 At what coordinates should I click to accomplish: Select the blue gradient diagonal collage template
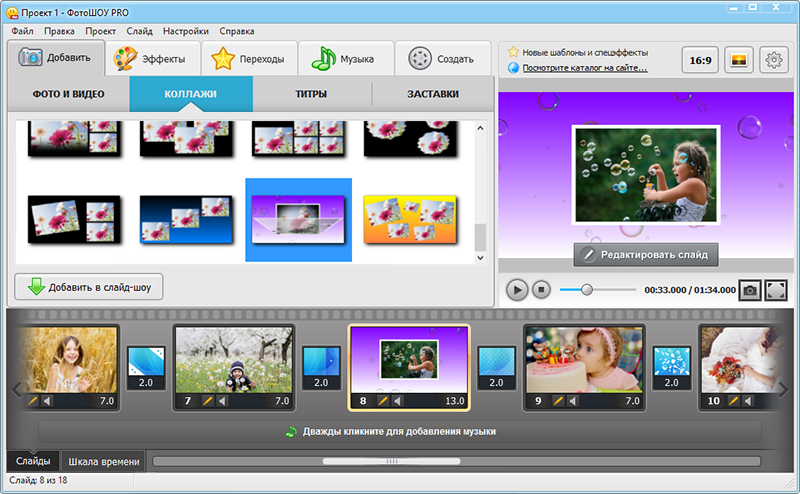point(186,219)
